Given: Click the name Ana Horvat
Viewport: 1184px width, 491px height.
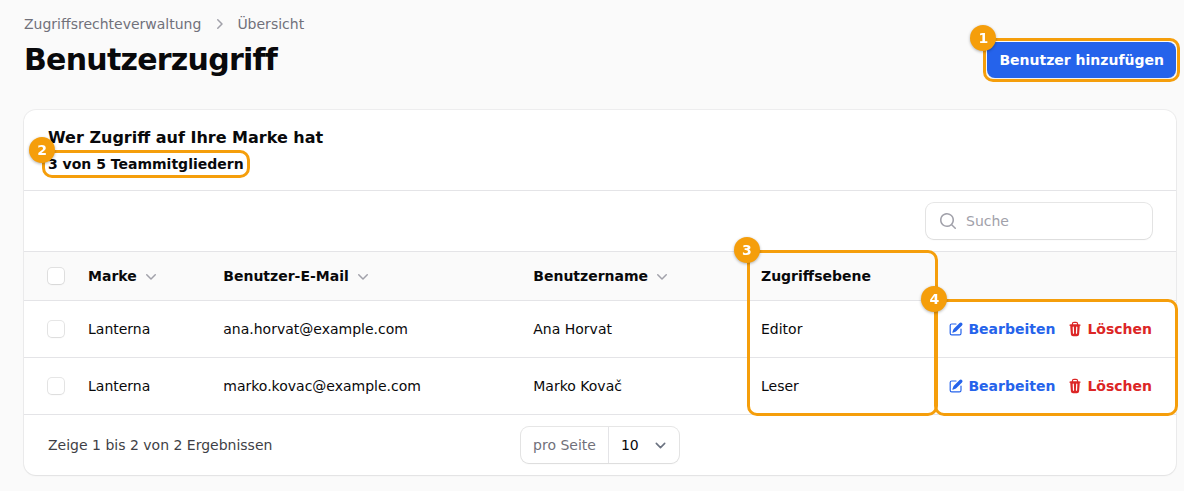Looking at the screenshot, I should [x=573, y=329].
